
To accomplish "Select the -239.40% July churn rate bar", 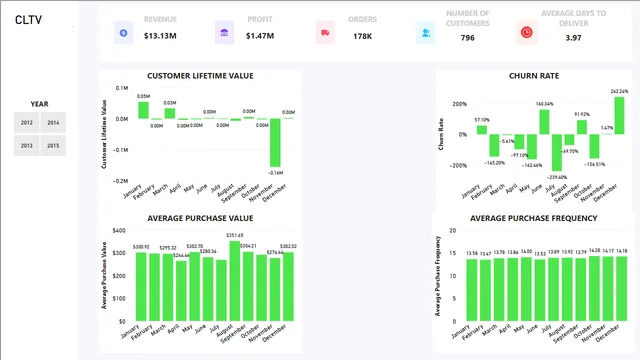I will 557,153.
